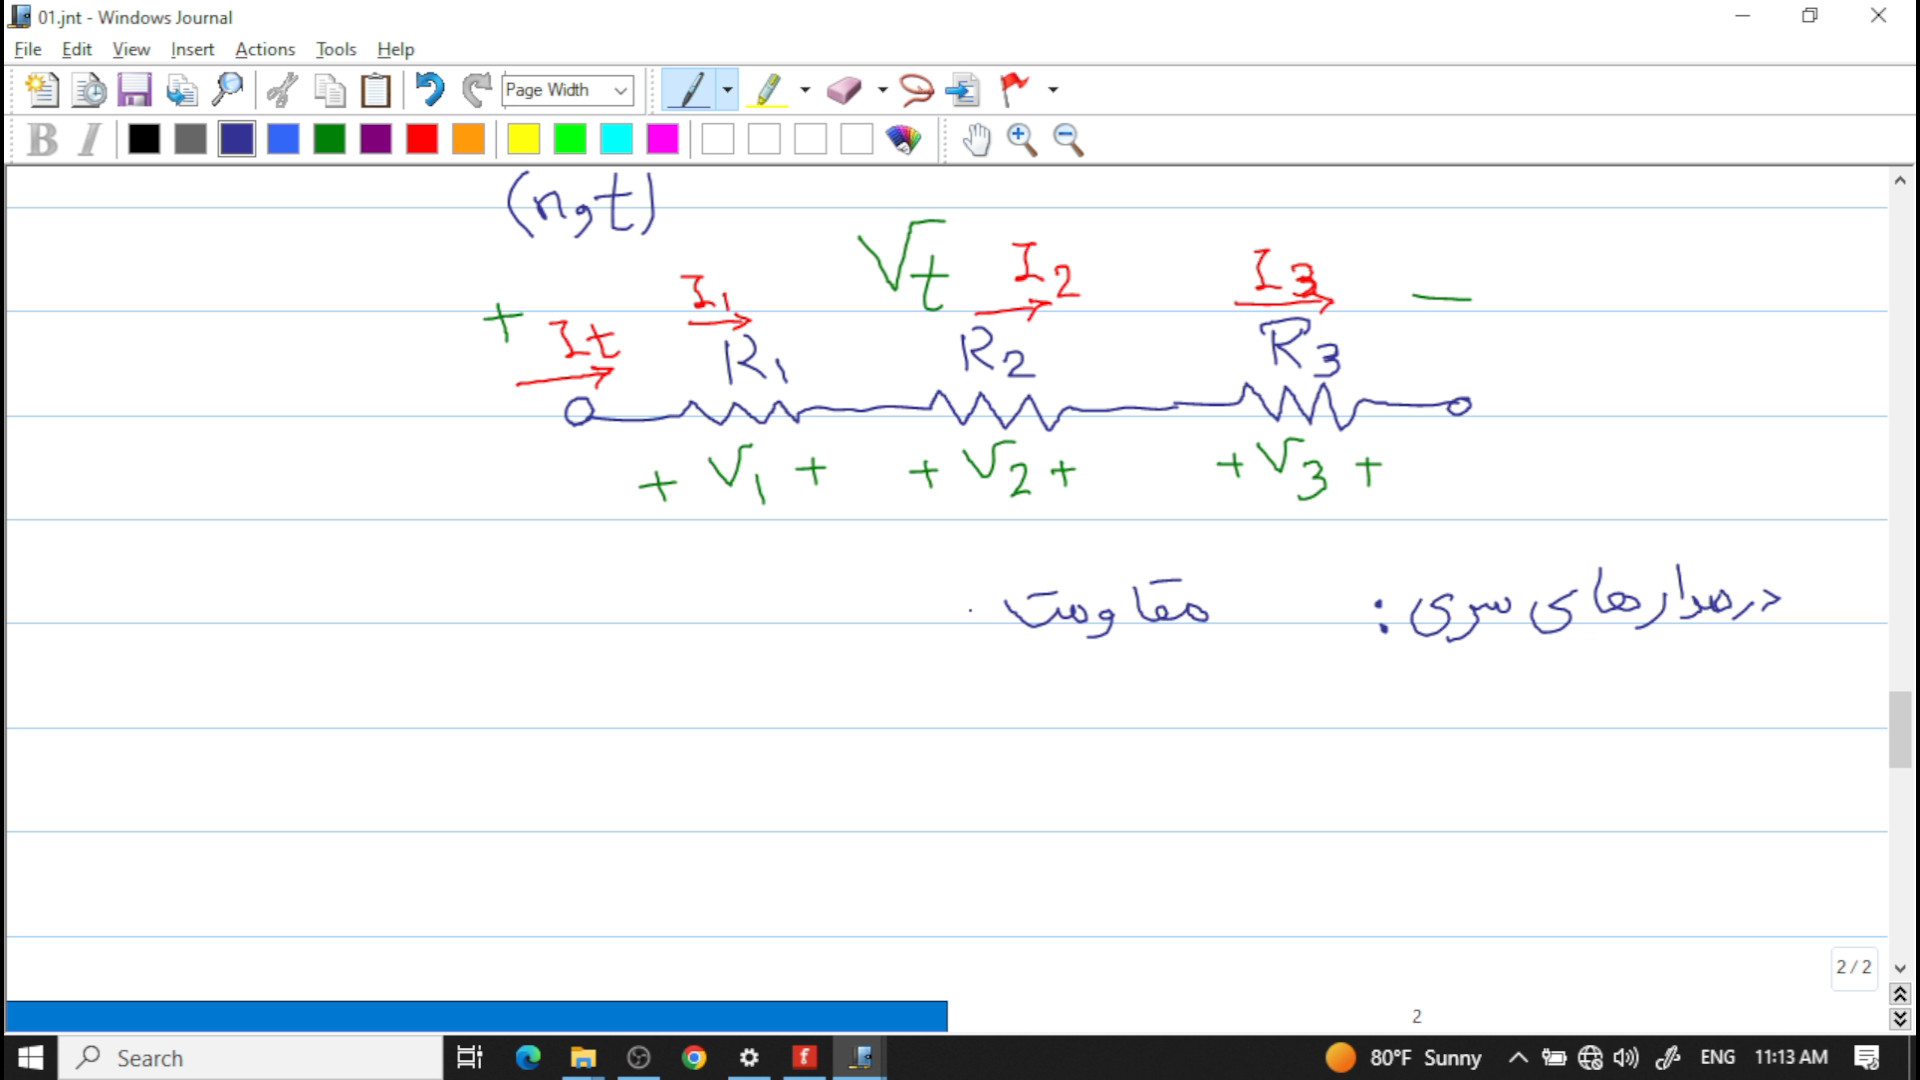The width and height of the screenshot is (1920, 1080).
Task: Click the first empty custom color slot
Action: pyautogui.click(x=718, y=139)
